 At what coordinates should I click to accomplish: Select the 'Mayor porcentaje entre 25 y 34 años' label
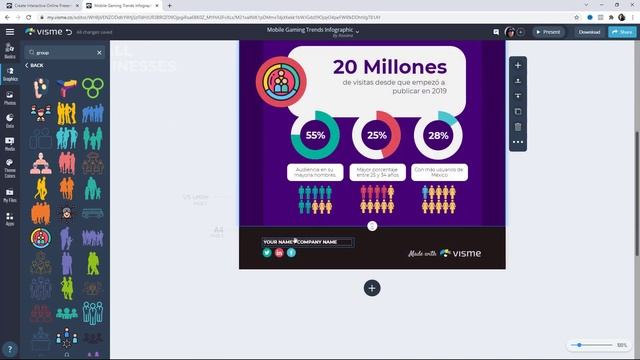point(378,172)
